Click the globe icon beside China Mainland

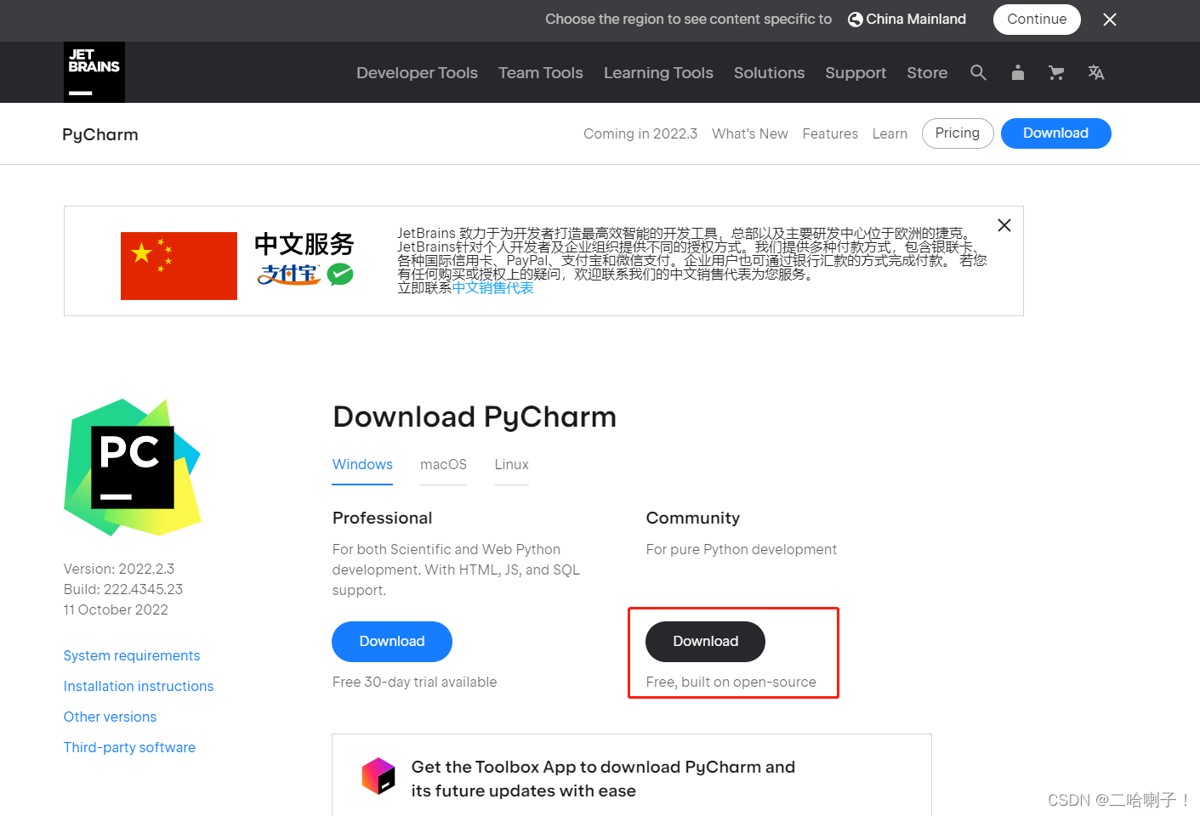855,19
